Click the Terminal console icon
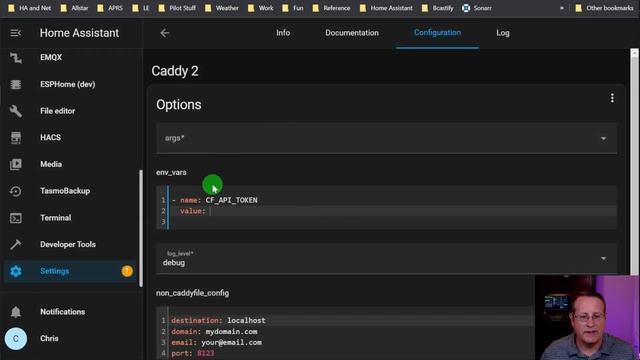The height and width of the screenshot is (360, 640). coord(16,218)
